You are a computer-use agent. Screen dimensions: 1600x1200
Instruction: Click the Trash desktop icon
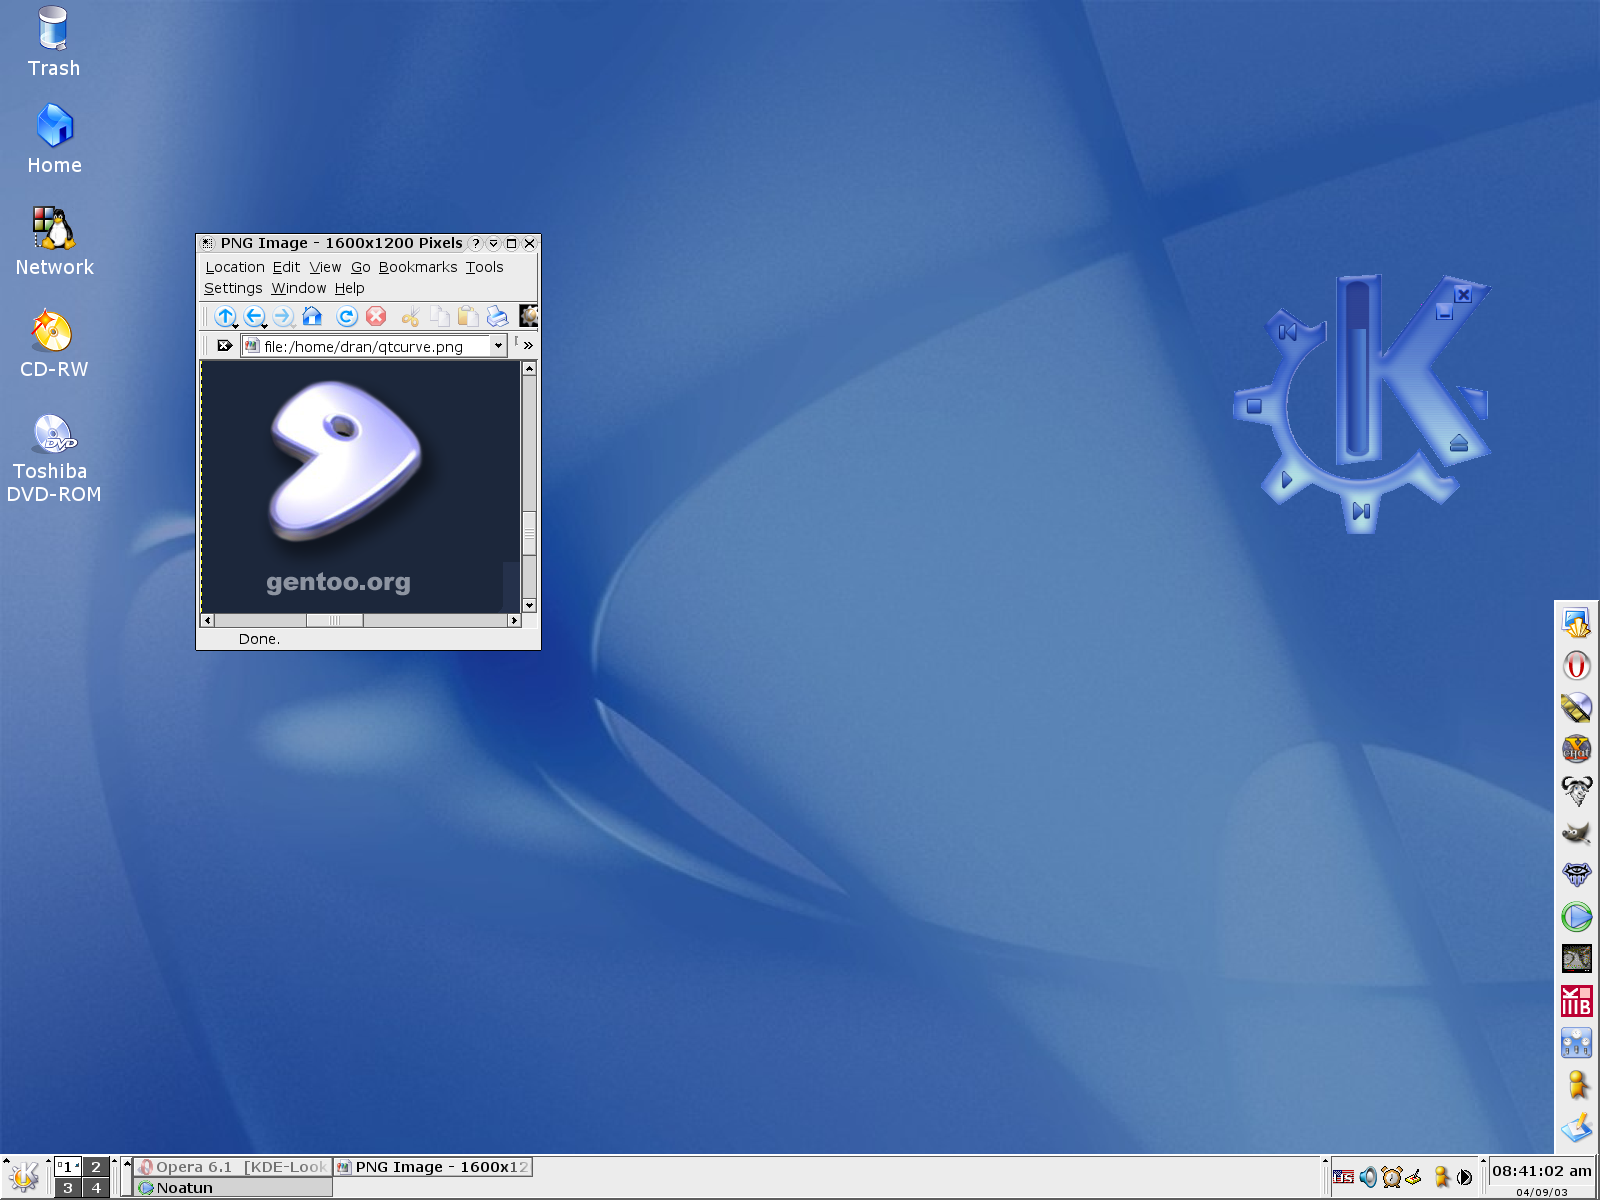point(53,42)
